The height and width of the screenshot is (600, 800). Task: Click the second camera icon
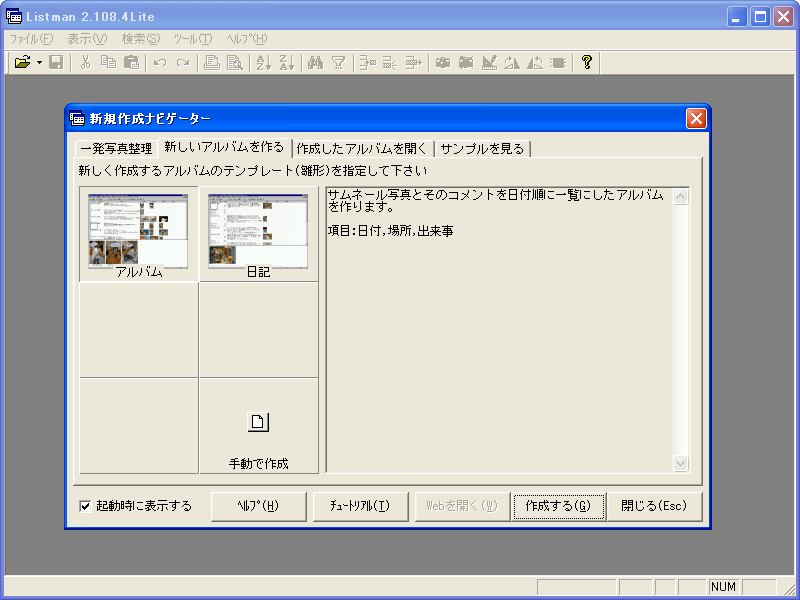pyautogui.click(x=466, y=62)
